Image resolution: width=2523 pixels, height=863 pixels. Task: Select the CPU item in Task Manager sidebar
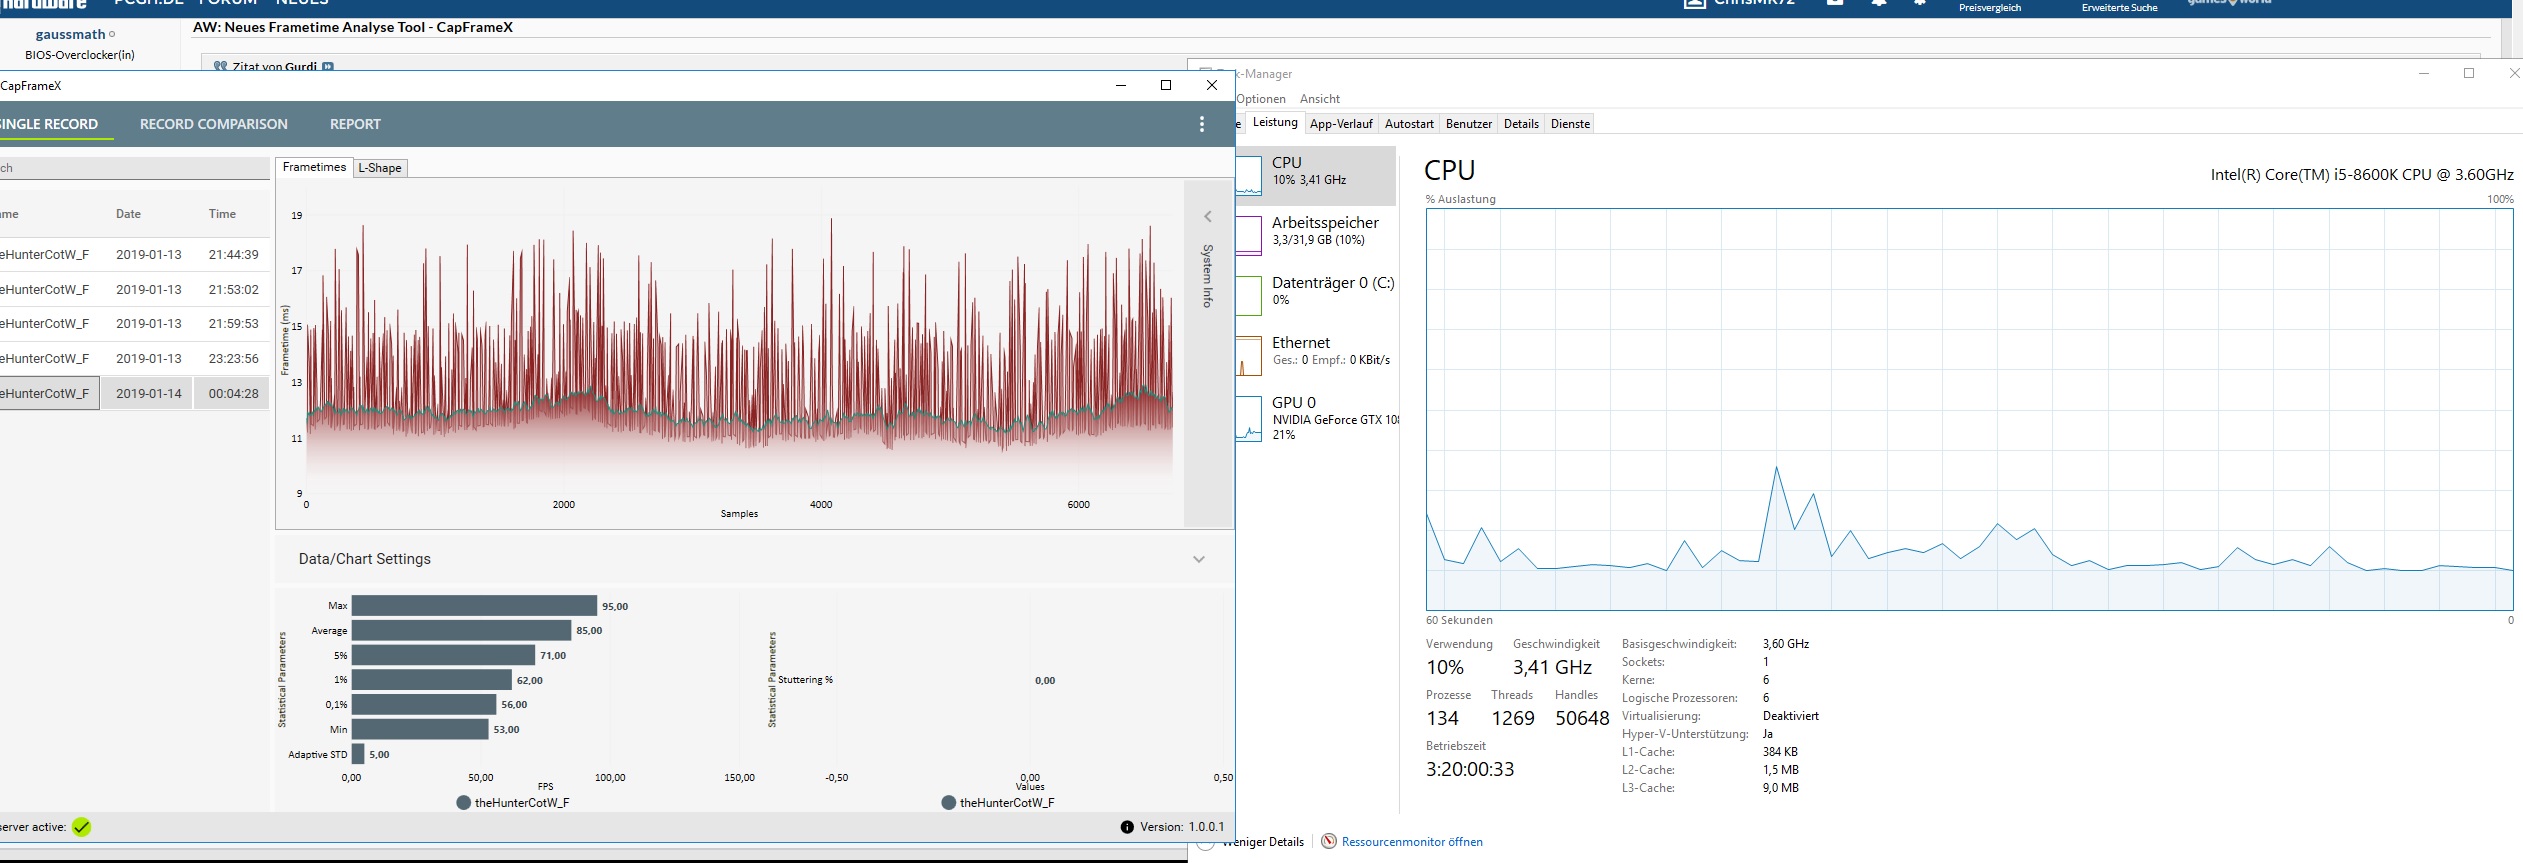[x=1316, y=175]
